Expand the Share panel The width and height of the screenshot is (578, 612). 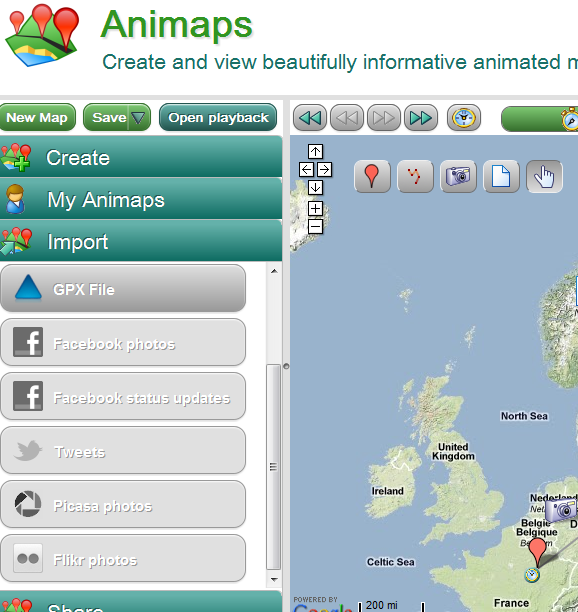tap(141, 601)
